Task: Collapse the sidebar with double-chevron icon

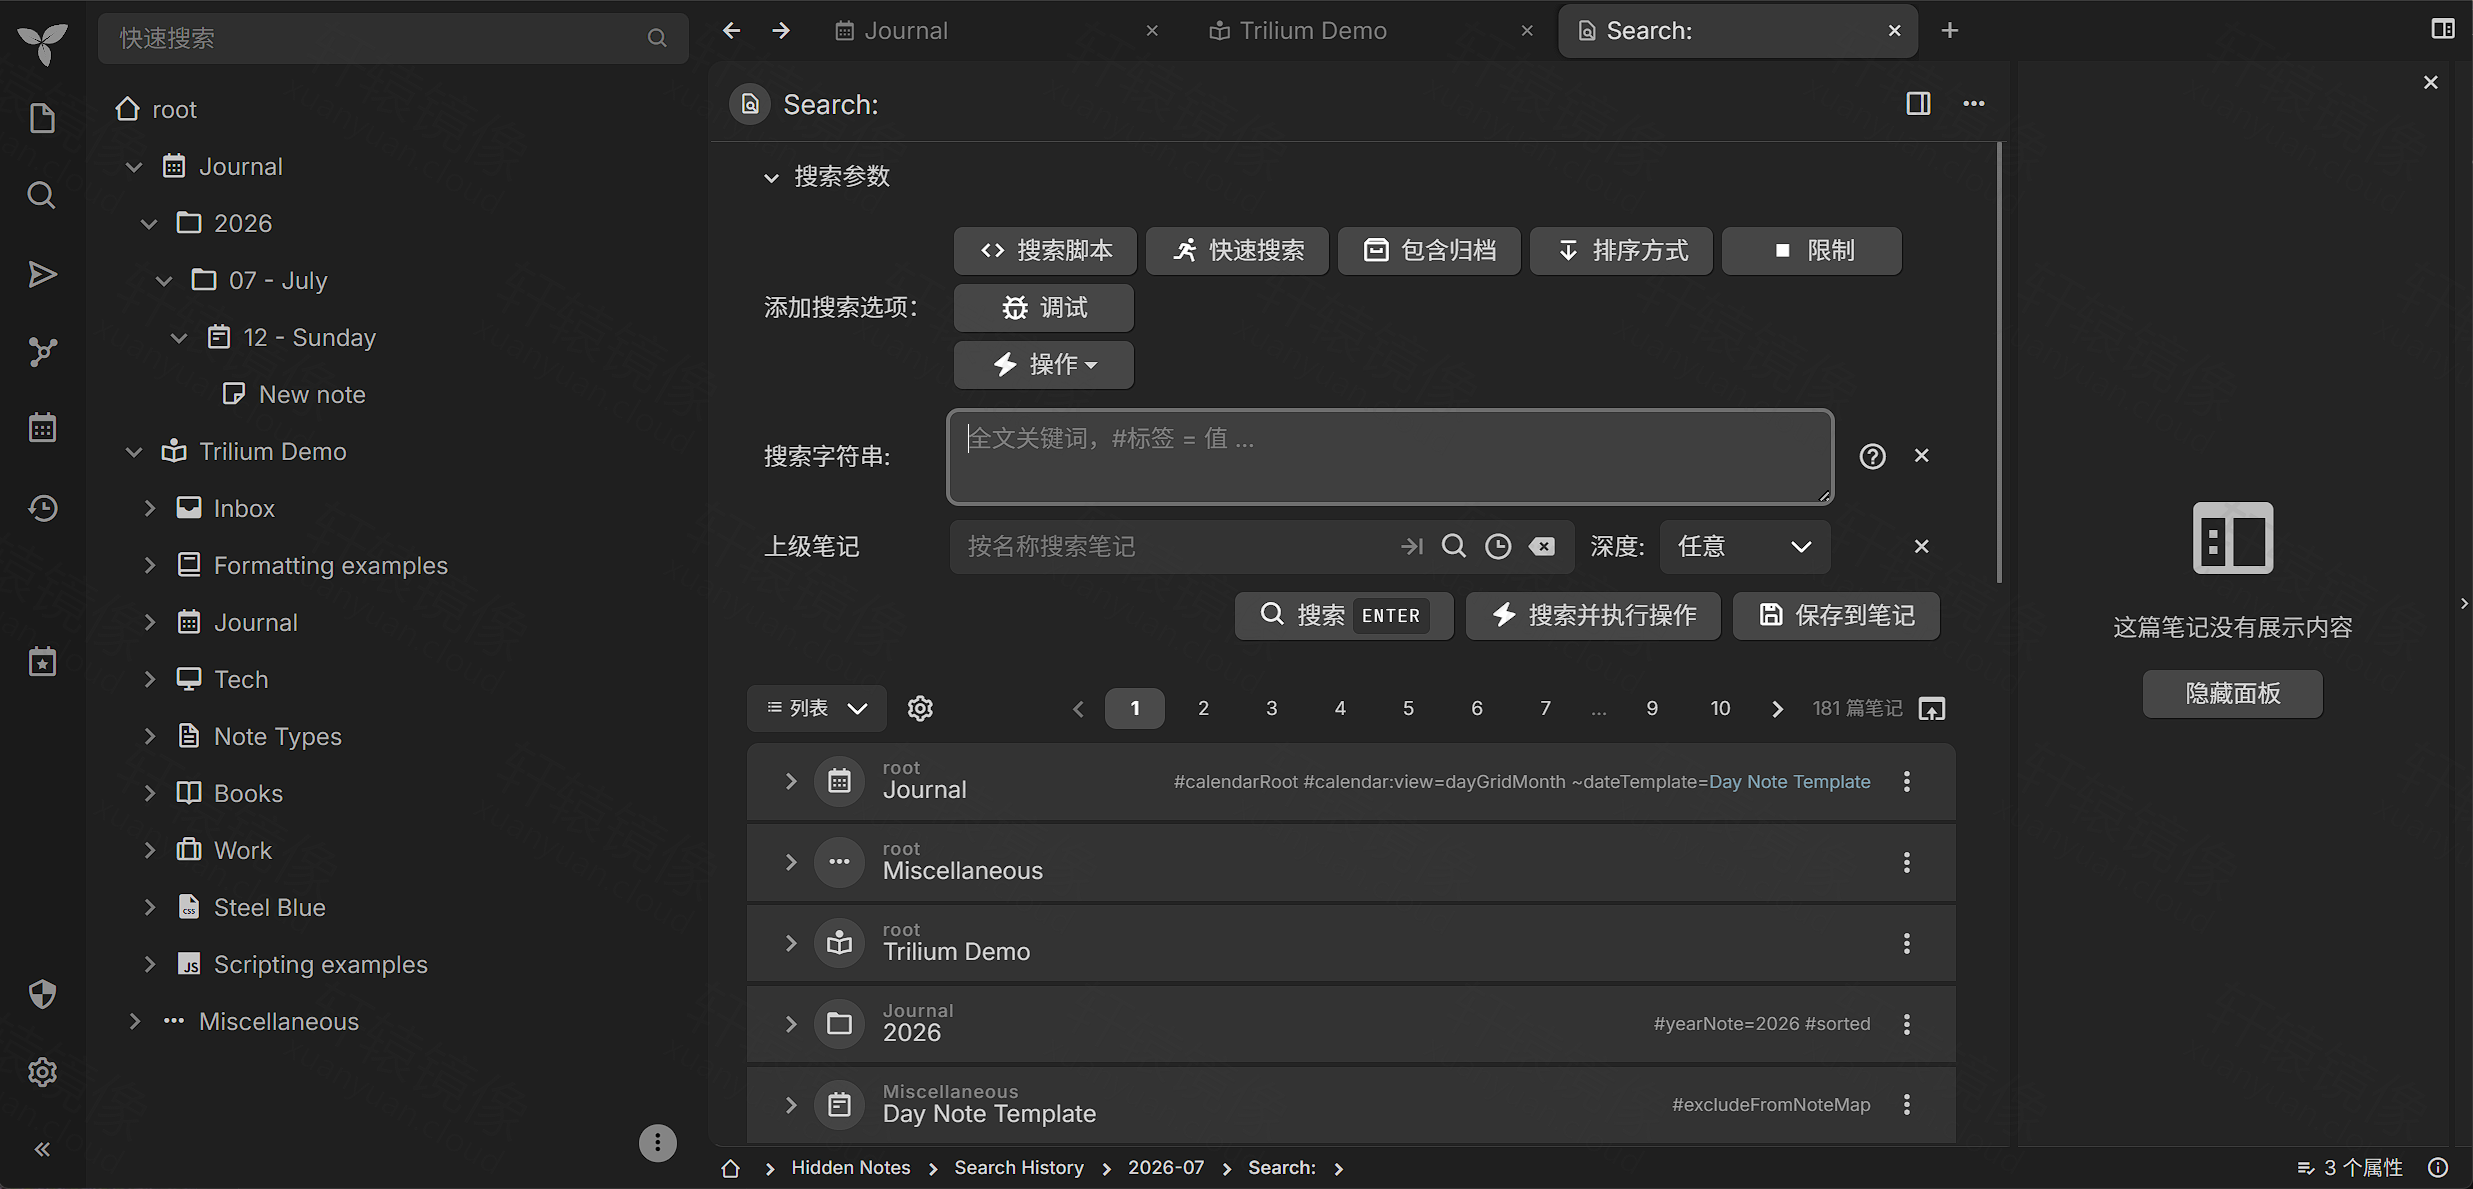Action: click(x=42, y=1149)
